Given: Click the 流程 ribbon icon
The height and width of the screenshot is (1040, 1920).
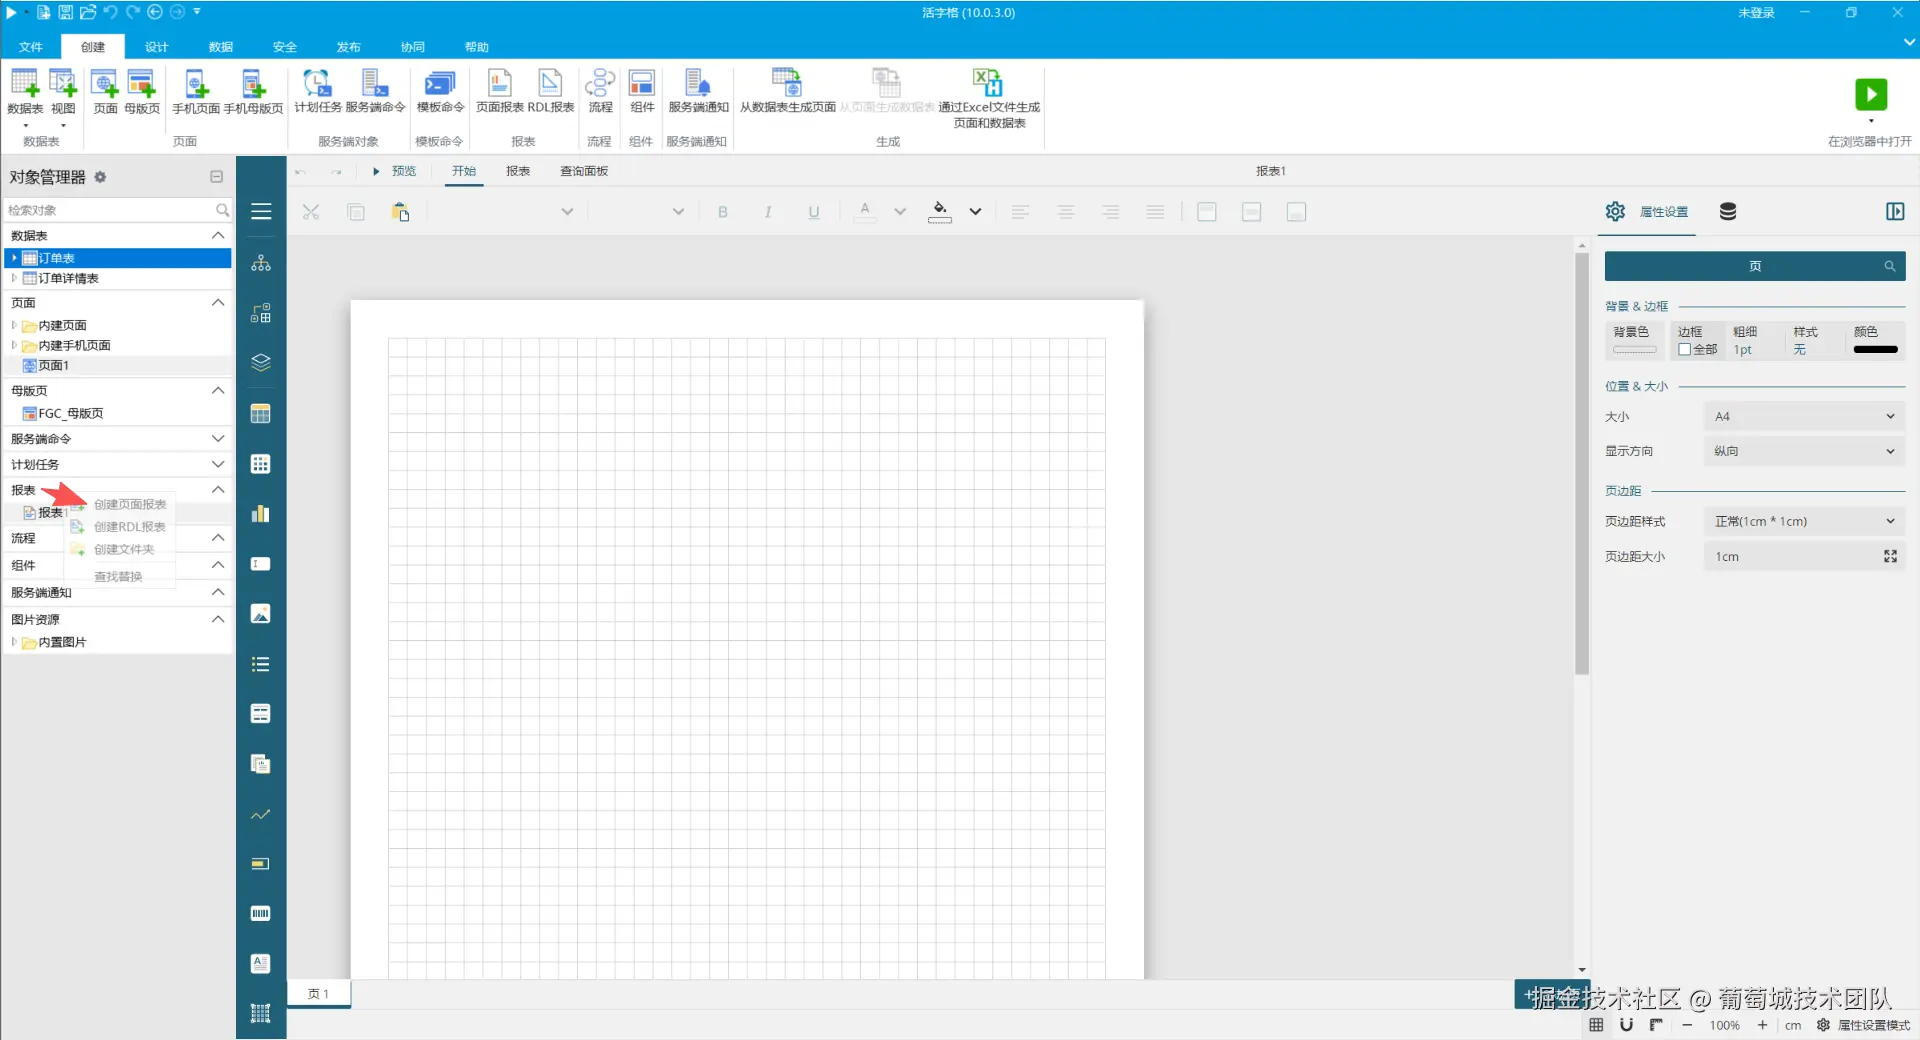Looking at the screenshot, I should point(600,91).
